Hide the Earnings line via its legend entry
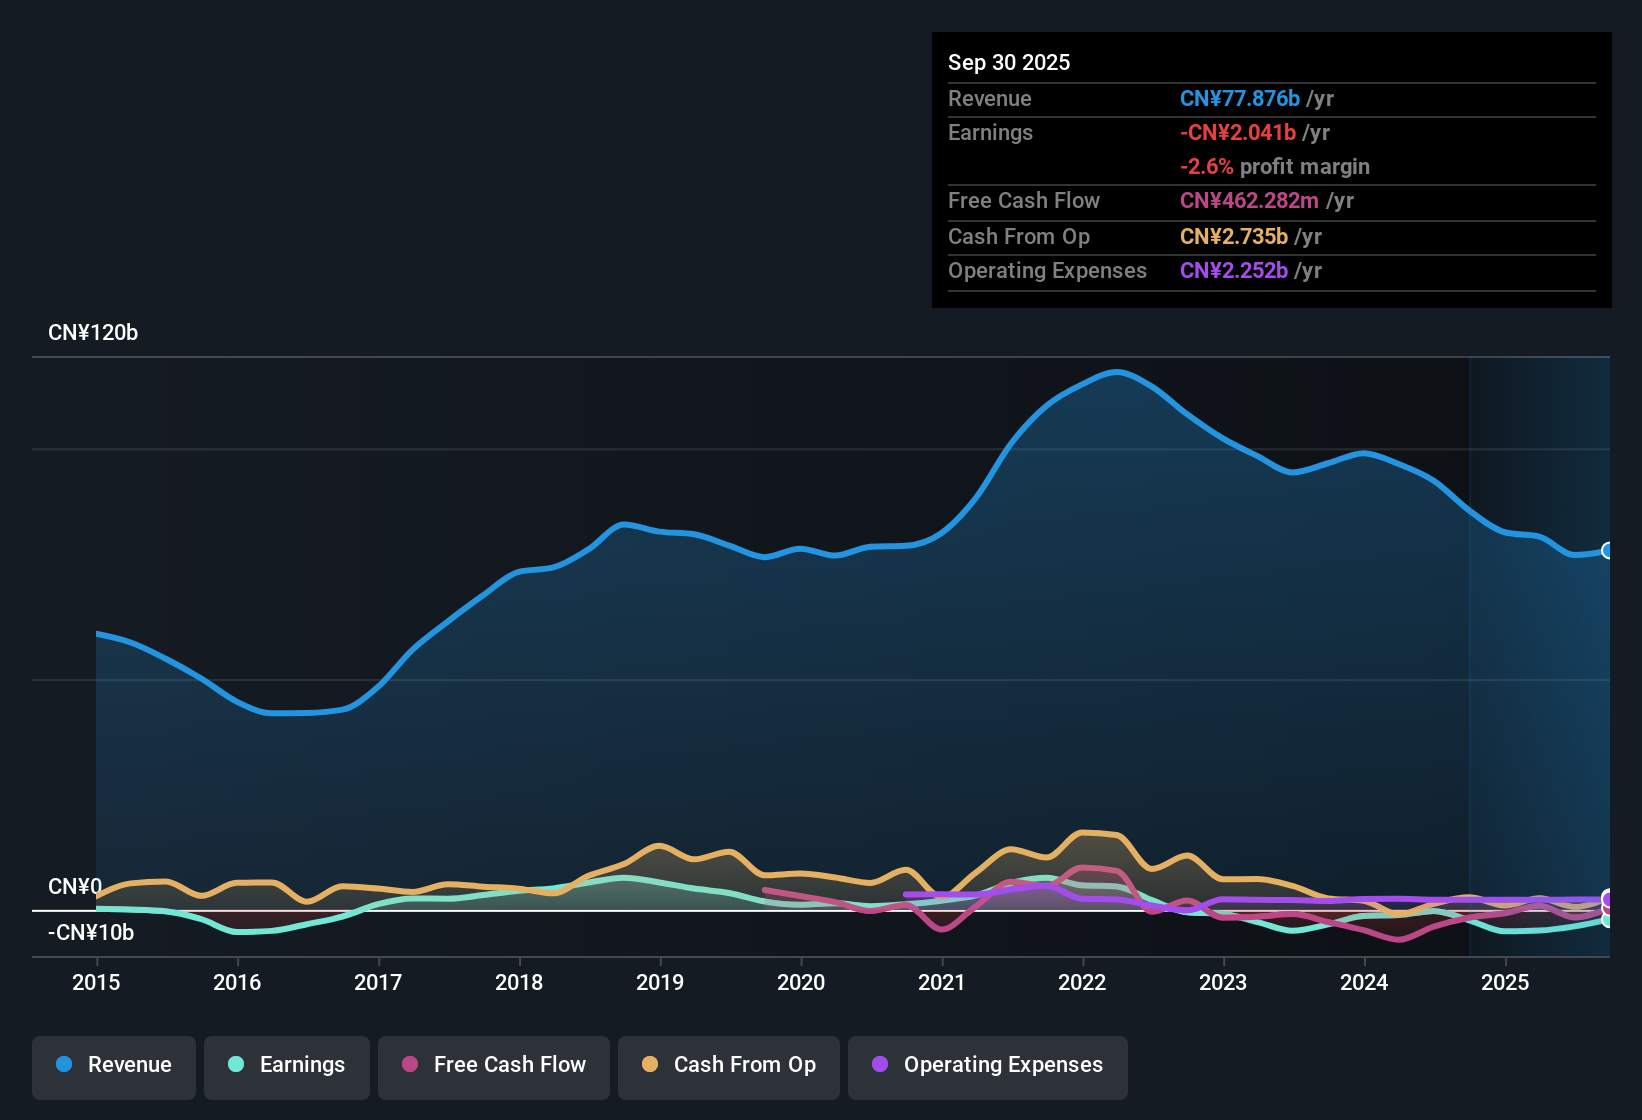The image size is (1642, 1120). click(x=286, y=1065)
